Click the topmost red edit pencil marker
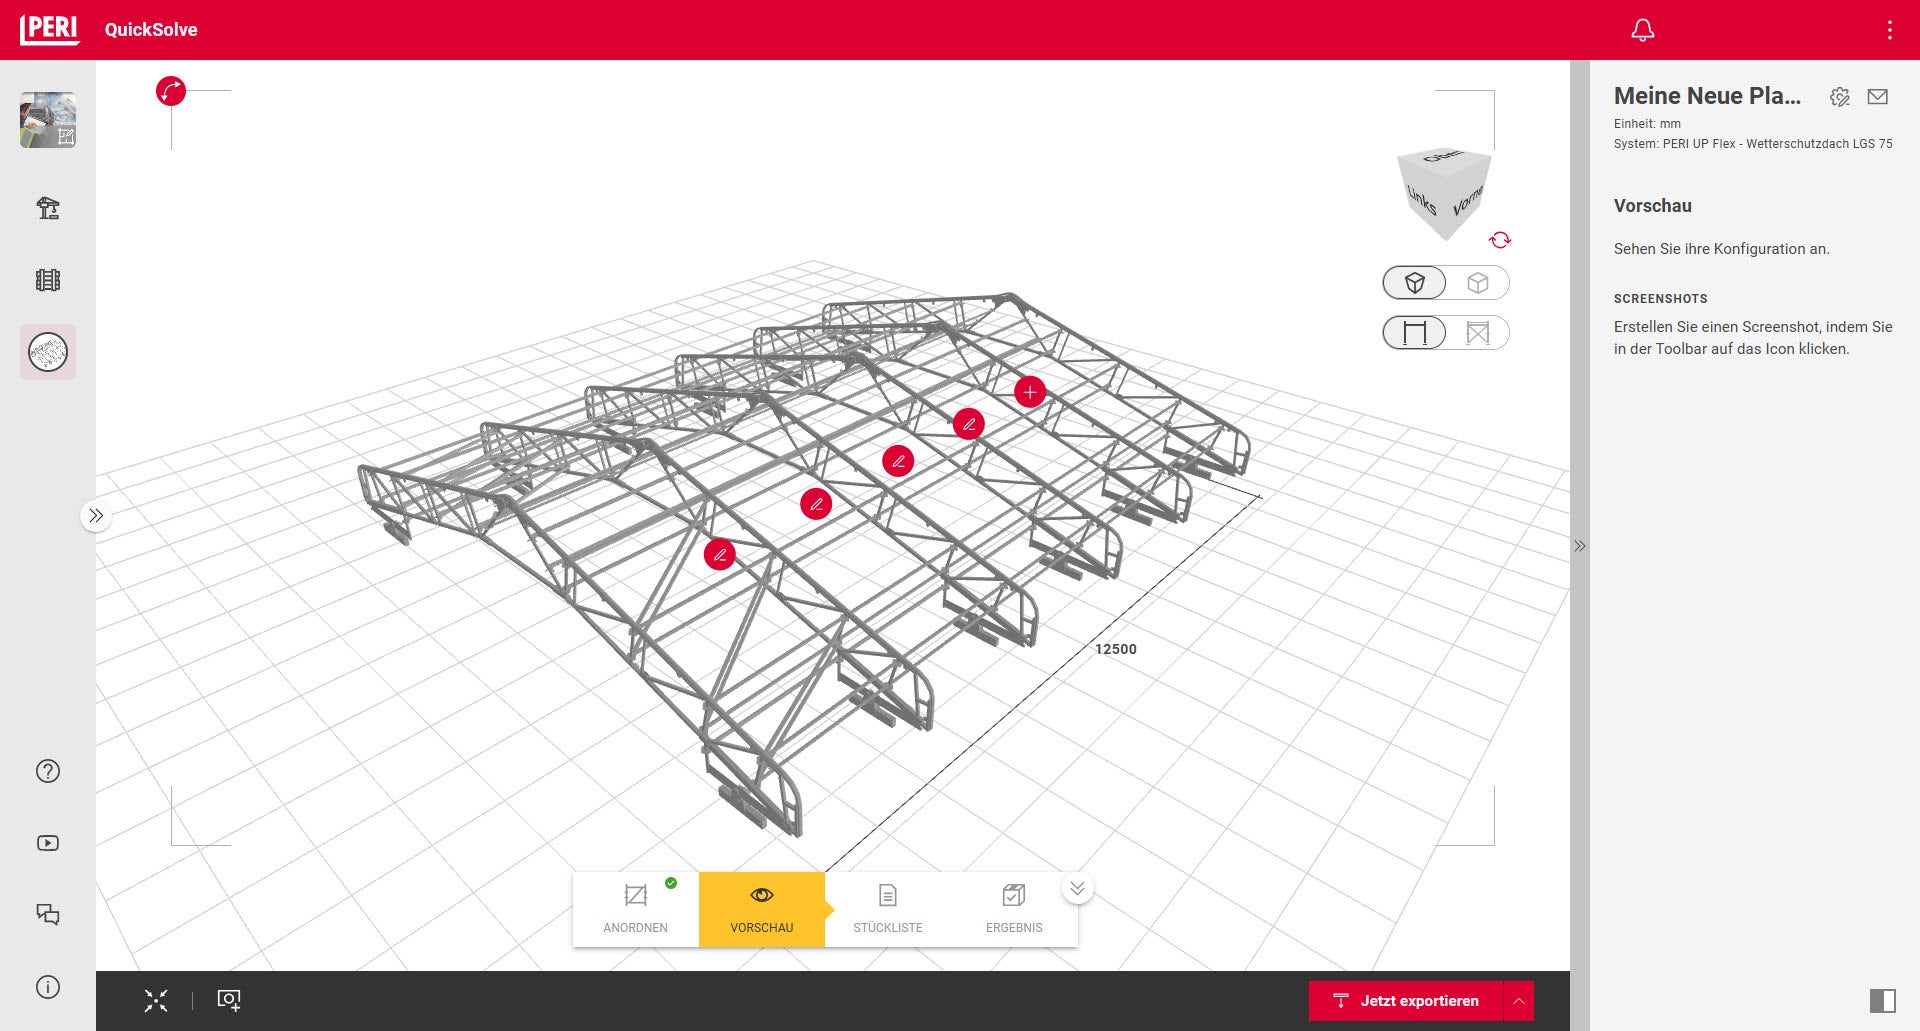Screen dimensions: 1920x1031 tap(968, 424)
